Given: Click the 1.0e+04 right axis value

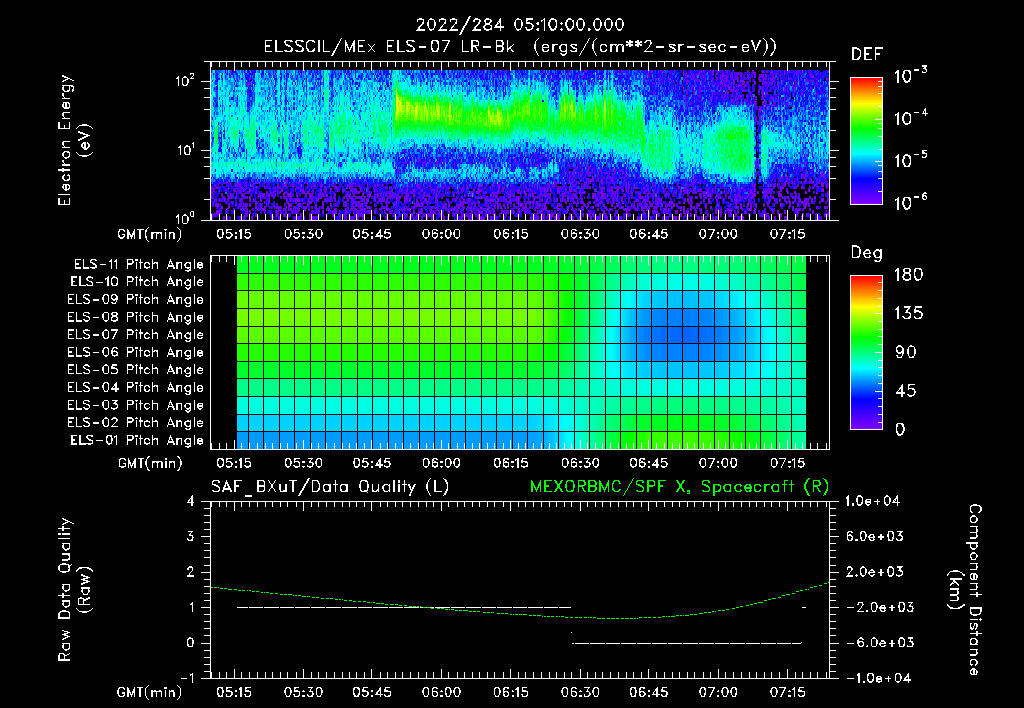Looking at the screenshot, I should pyautogui.click(x=872, y=502).
